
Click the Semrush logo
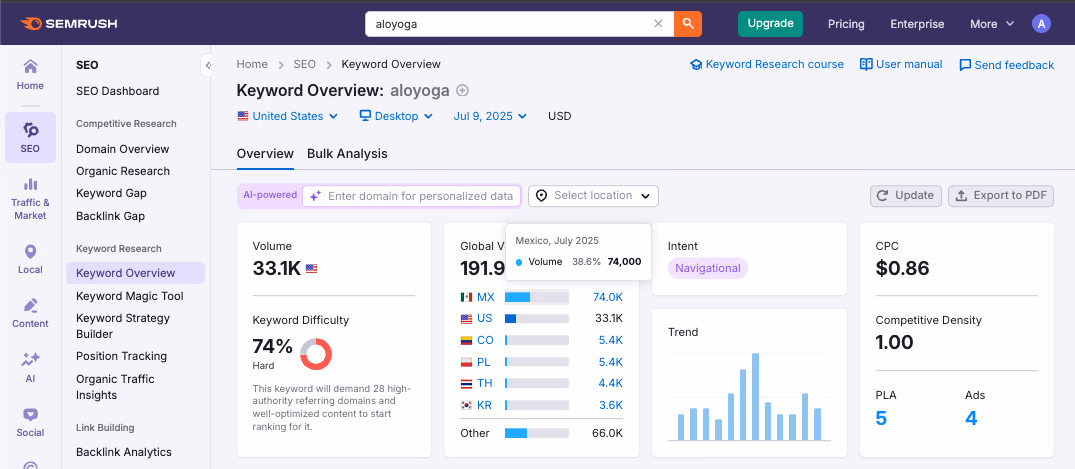(x=69, y=24)
